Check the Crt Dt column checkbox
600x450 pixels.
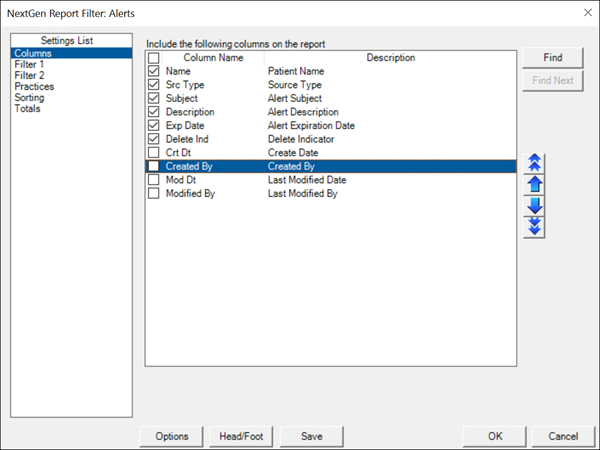pyautogui.click(x=153, y=153)
